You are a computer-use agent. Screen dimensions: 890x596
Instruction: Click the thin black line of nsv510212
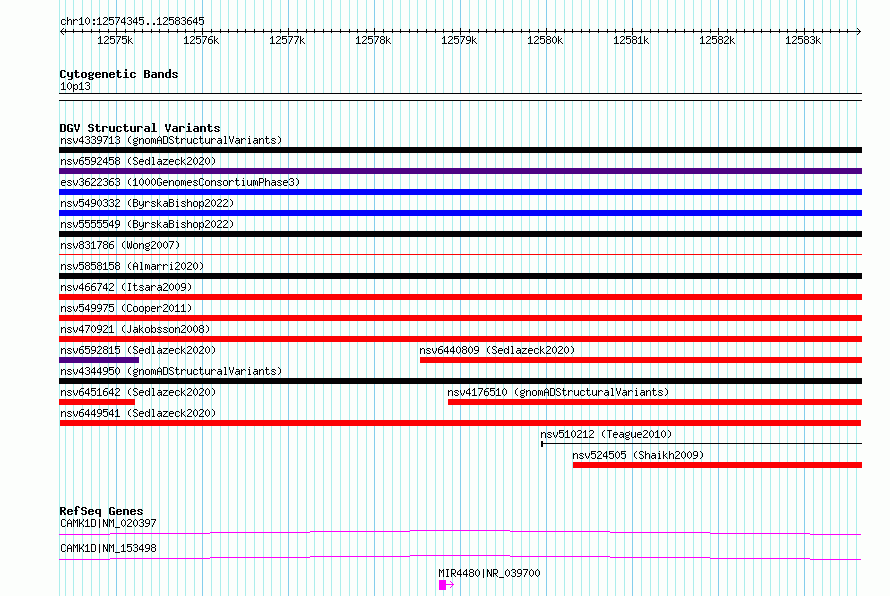[x=702, y=443]
